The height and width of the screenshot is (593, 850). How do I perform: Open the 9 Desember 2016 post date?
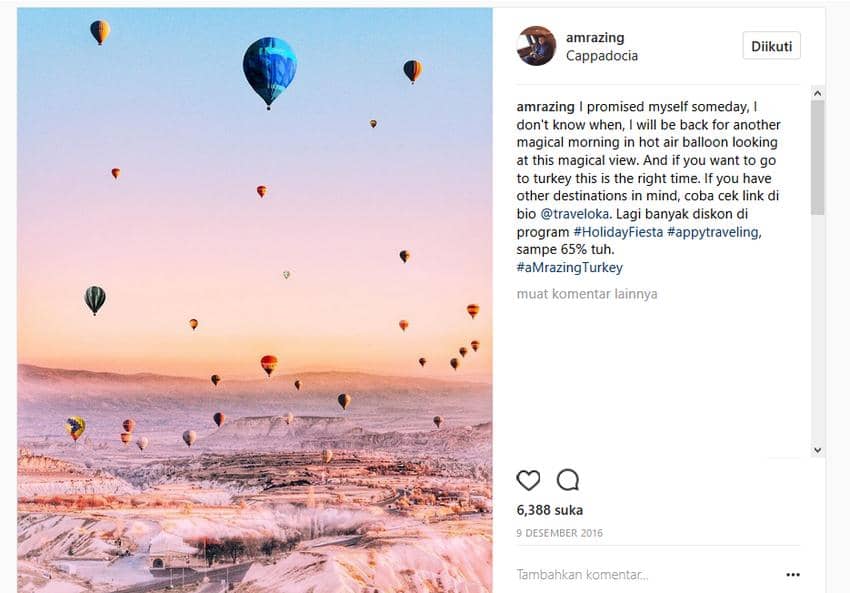pyautogui.click(x=559, y=533)
